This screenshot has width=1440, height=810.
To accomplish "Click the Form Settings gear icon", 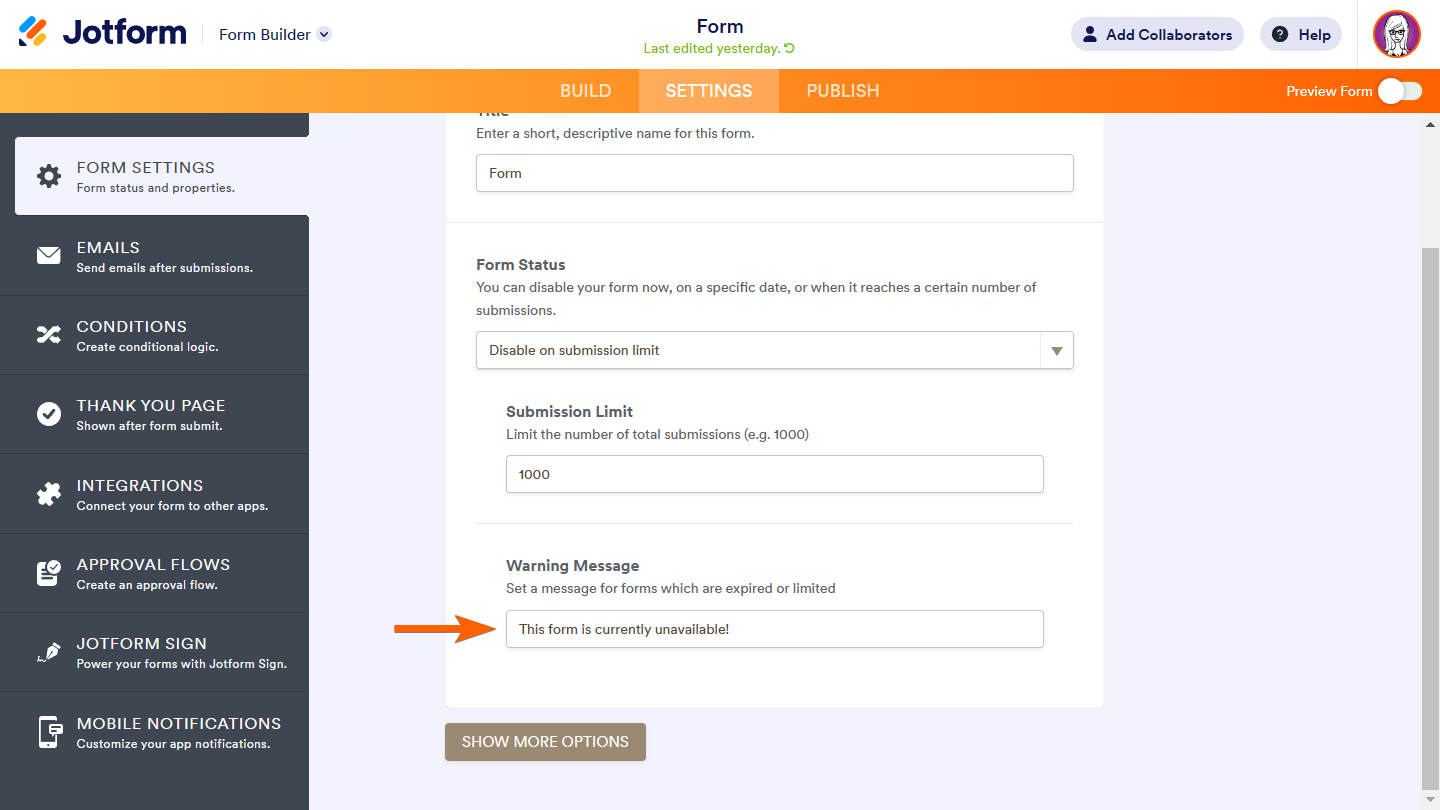I will click(x=48, y=176).
